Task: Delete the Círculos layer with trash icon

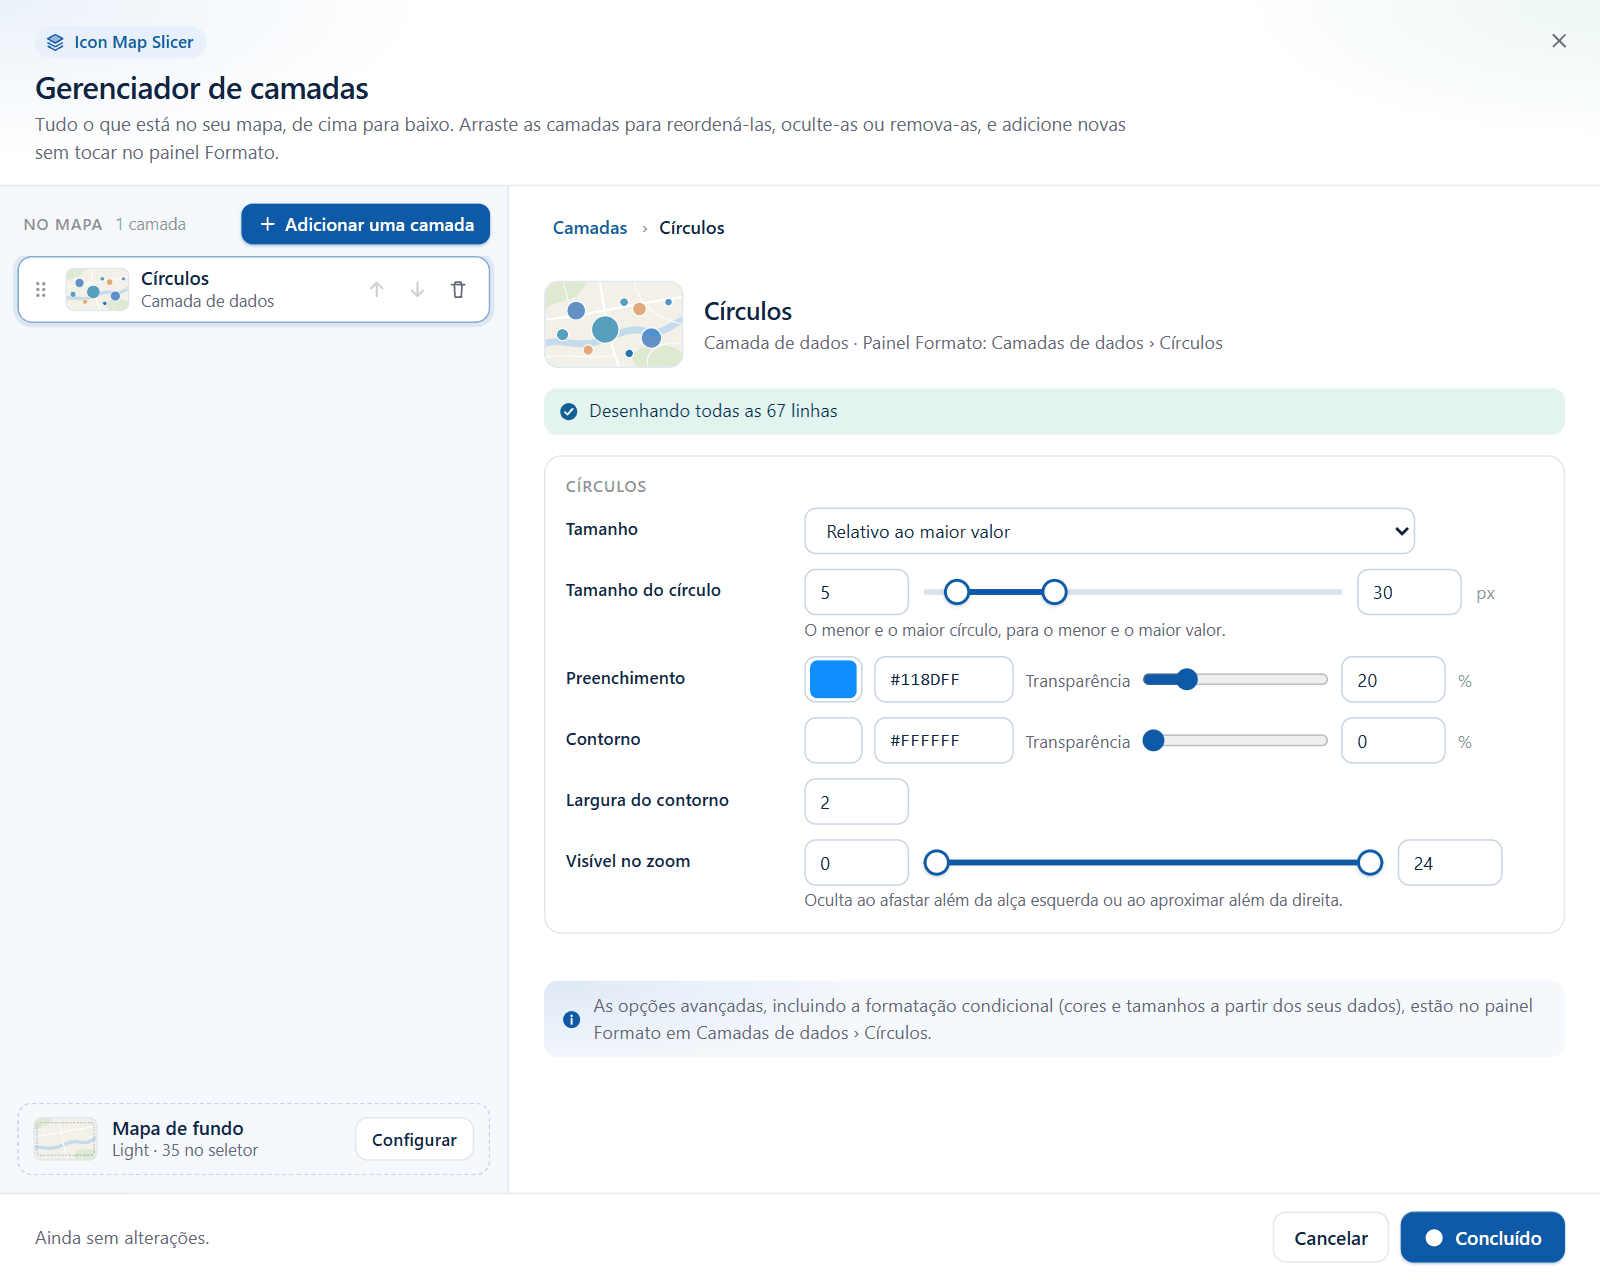Action: (x=458, y=290)
